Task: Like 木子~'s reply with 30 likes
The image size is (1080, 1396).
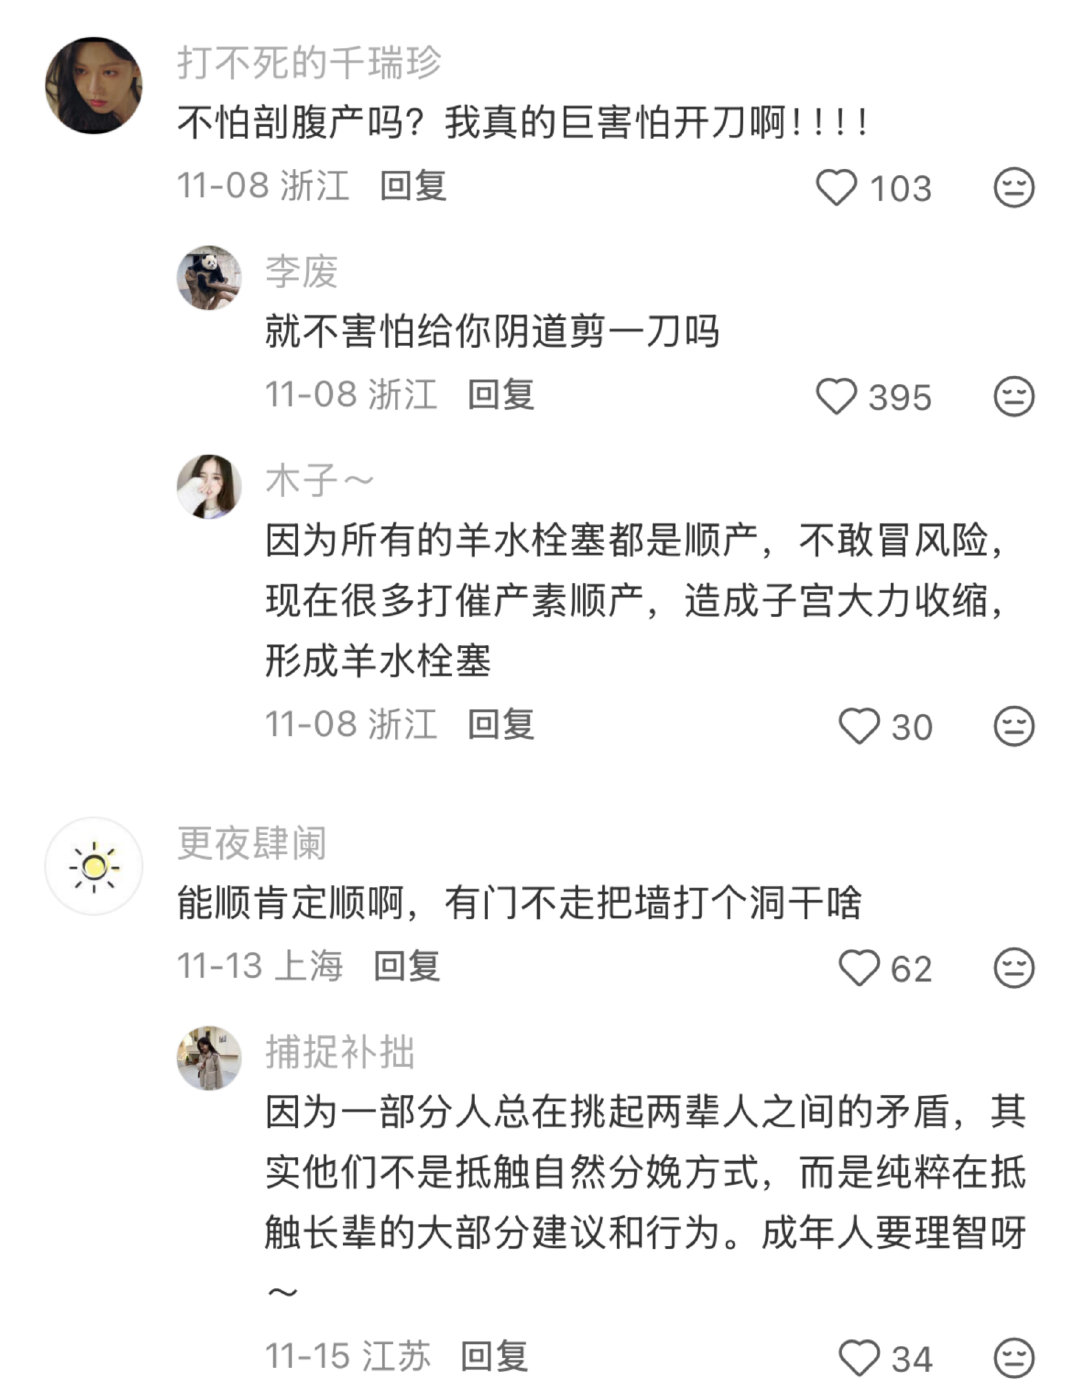Action: [858, 726]
